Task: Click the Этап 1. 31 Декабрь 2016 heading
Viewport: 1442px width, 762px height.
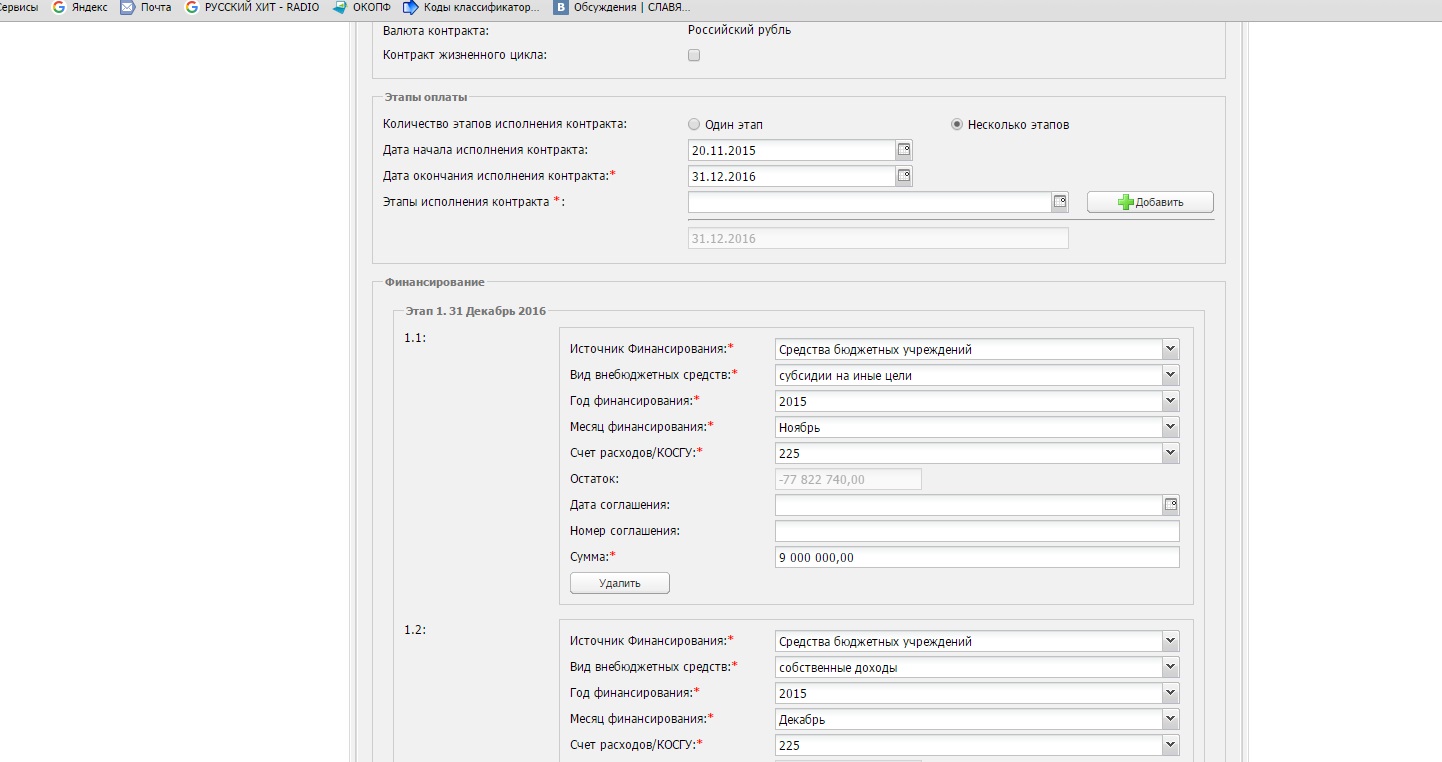Action: [x=476, y=311]
